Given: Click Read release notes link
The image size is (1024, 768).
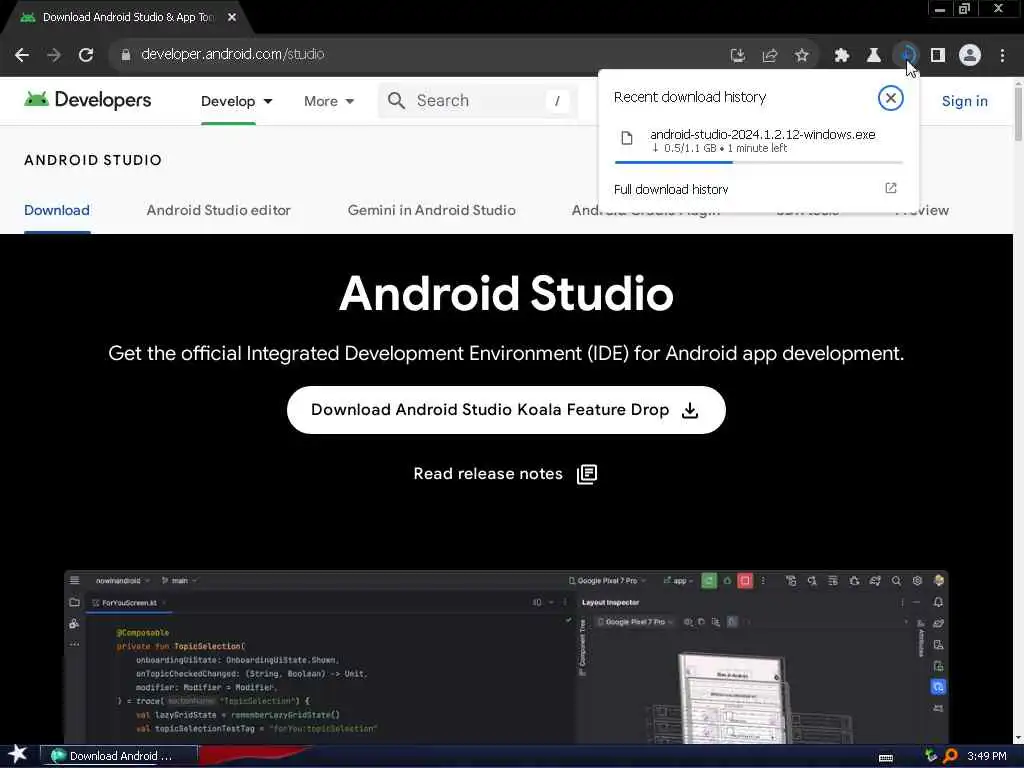Looking at the screenshot, I should point(488,473).
